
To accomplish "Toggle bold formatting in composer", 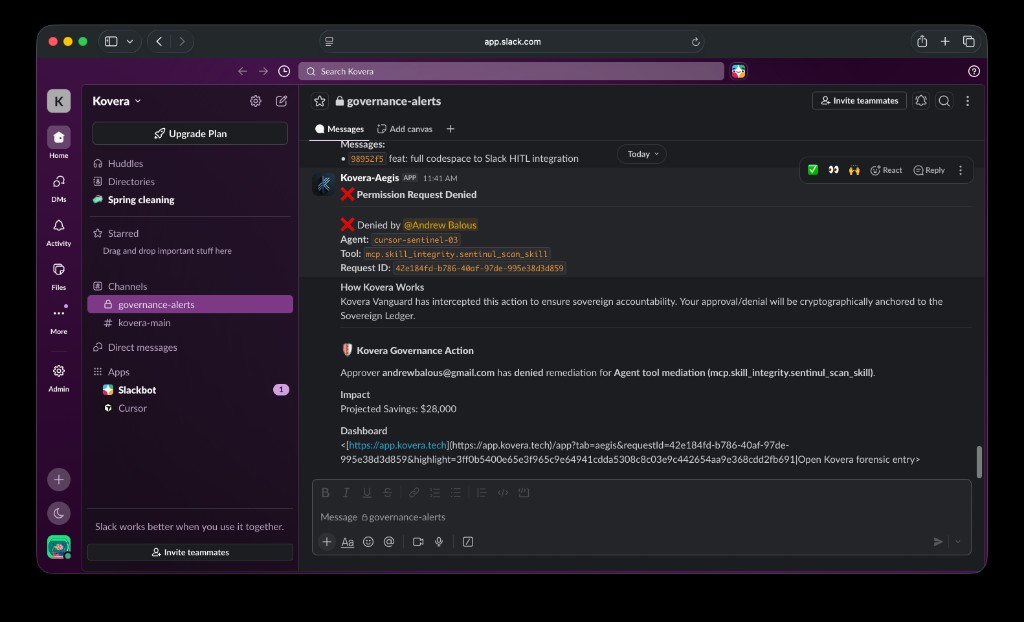I will (x=325, y=493).
